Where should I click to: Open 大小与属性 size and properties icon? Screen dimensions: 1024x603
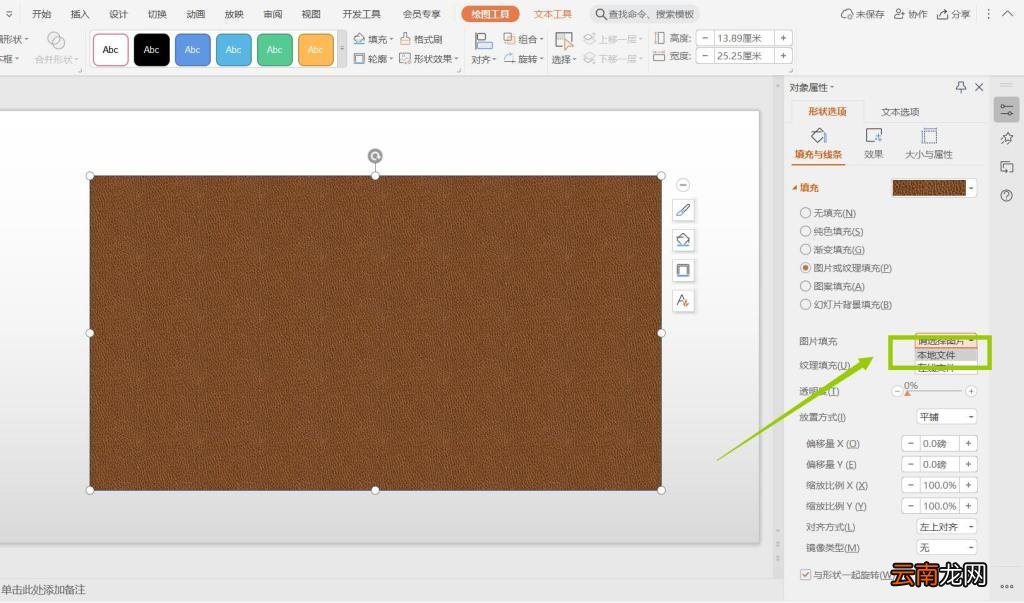coord(929,136)
